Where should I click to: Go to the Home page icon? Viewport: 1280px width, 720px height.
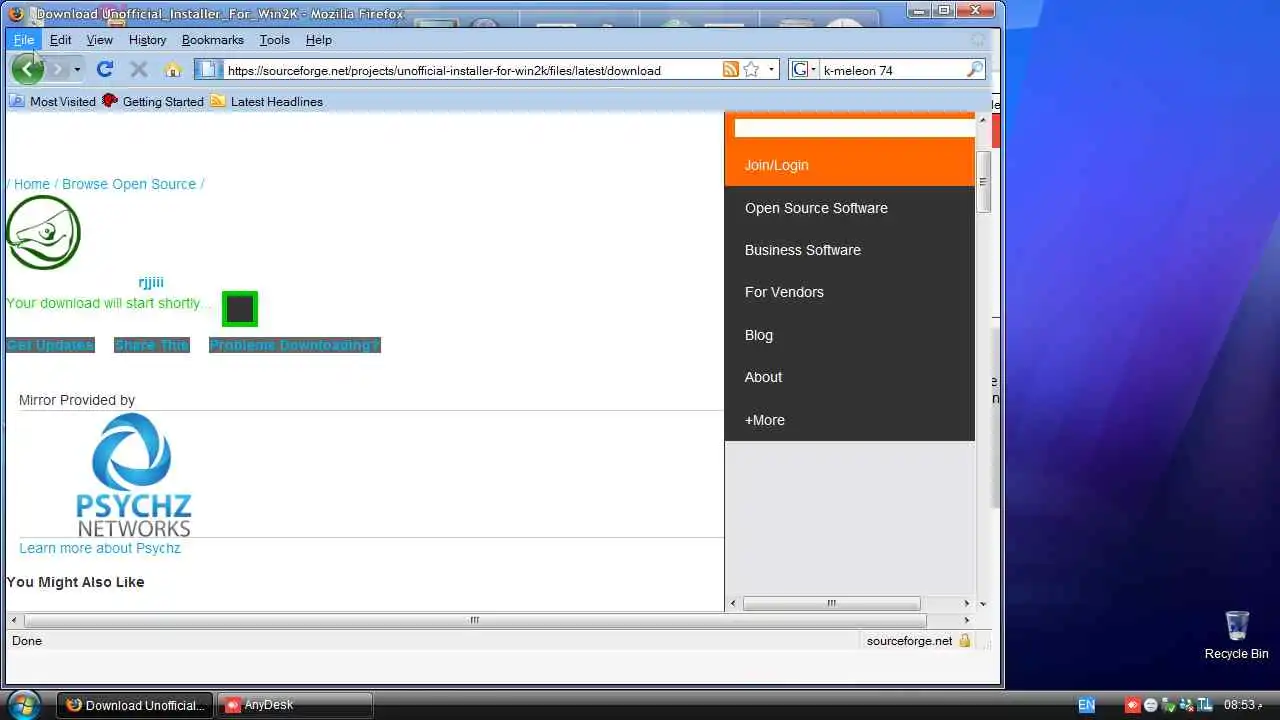point(172,69)
